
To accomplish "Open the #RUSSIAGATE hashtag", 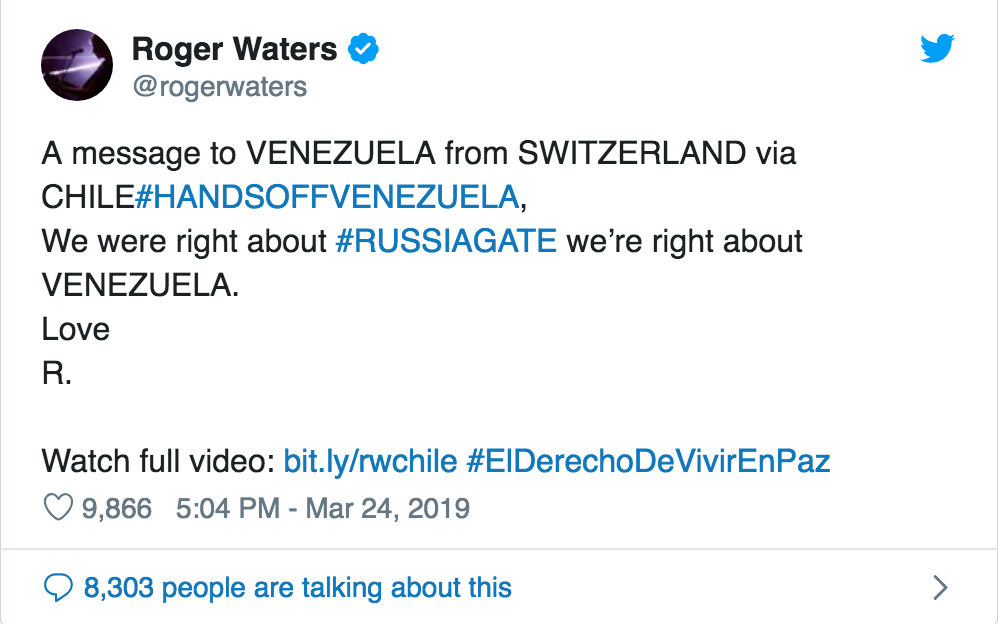I will coord(446,241).
